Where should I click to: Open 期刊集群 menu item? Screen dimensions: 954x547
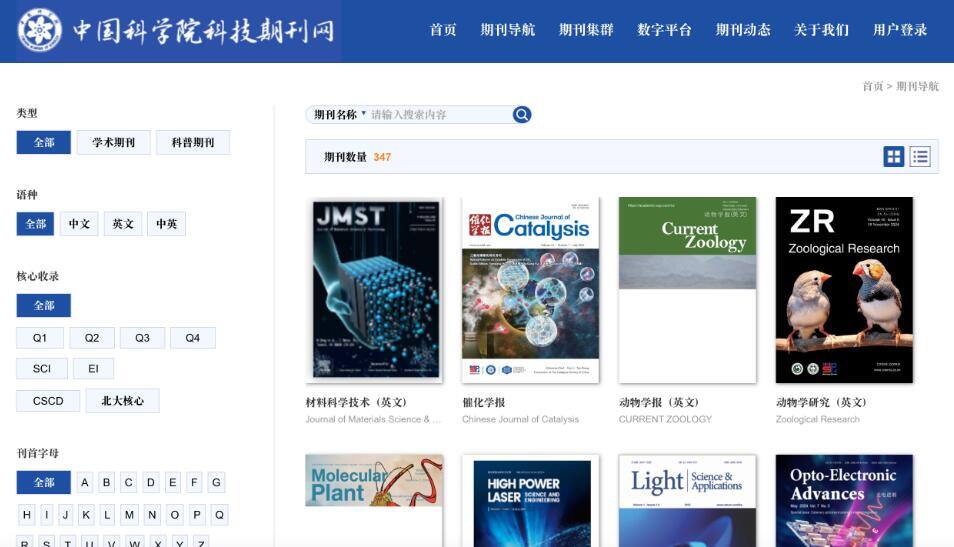586,30
